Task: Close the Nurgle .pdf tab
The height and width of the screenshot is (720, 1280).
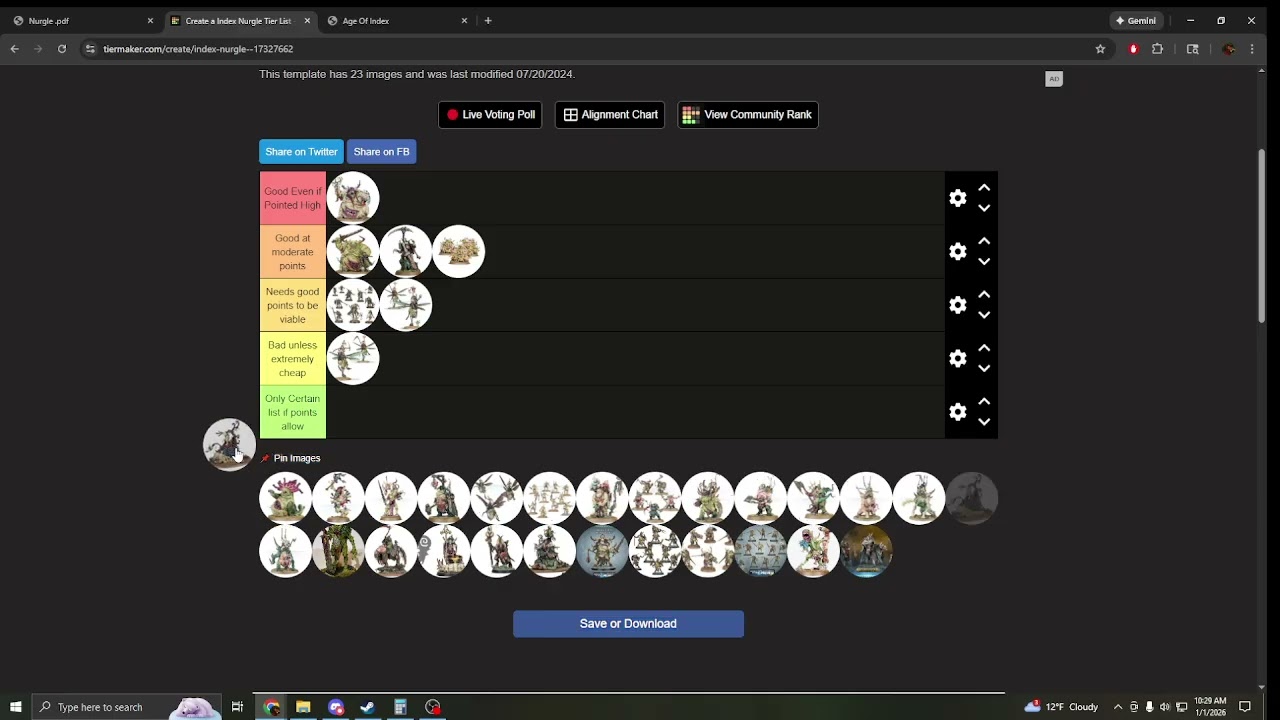Action: [150, 21]
